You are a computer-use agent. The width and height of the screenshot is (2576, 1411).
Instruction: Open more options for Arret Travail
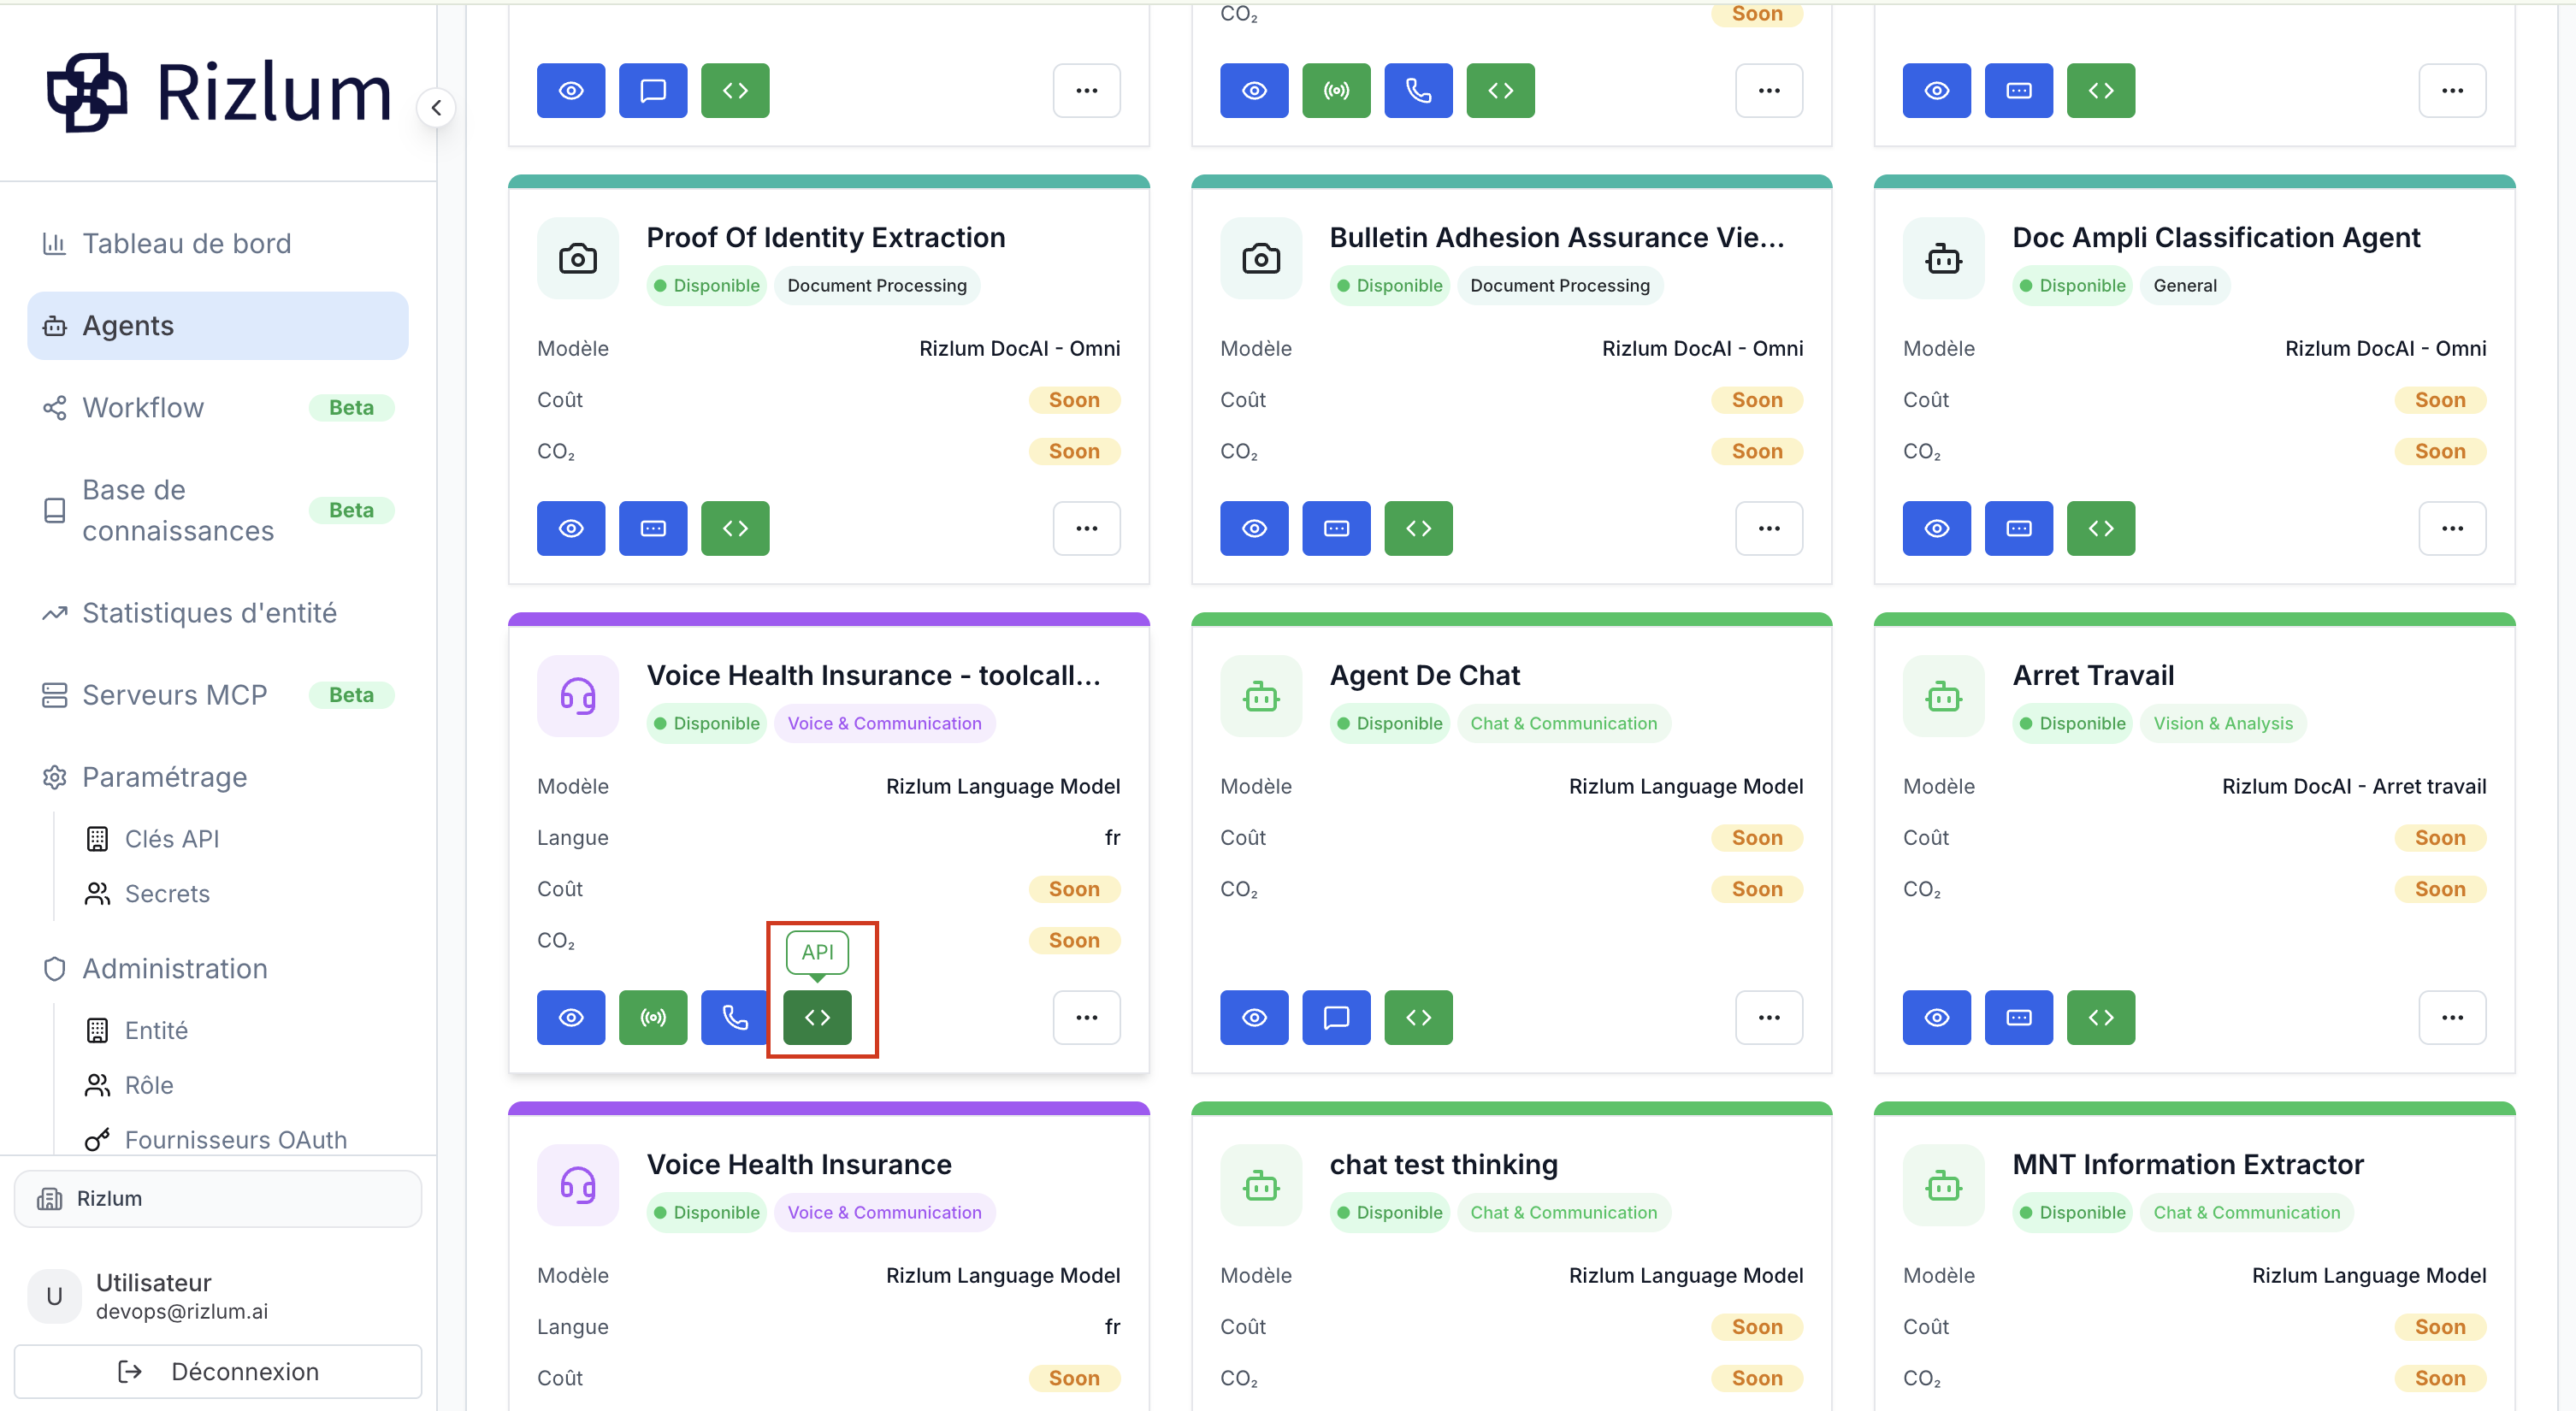tap(2452, 1017)
